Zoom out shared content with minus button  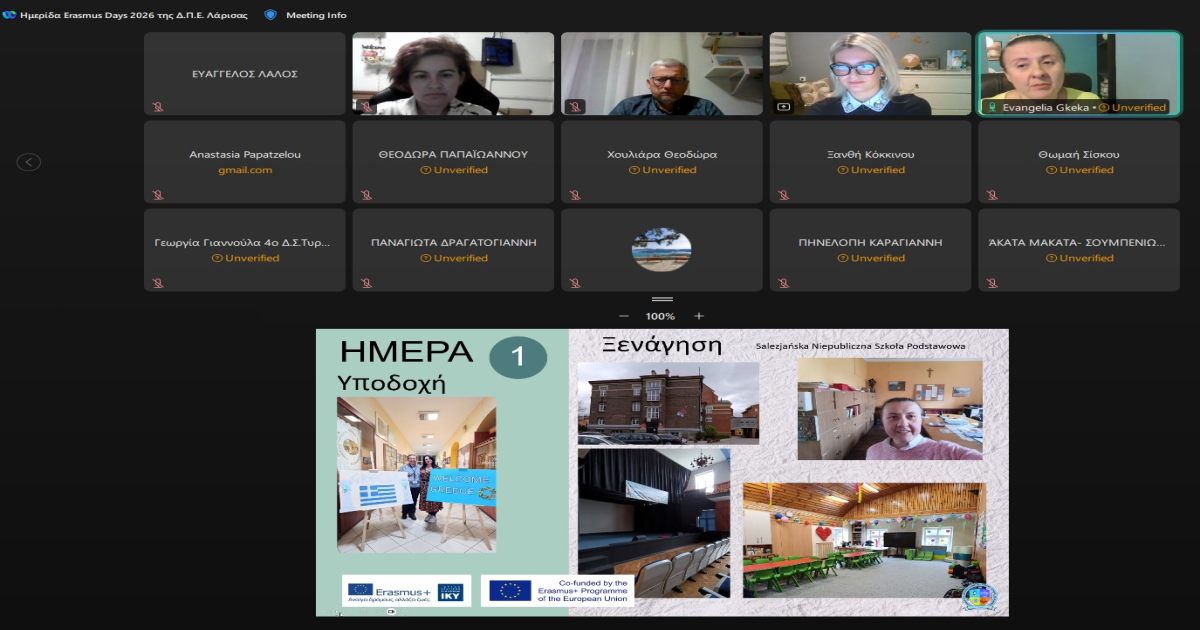pyautogui.click(x=624, y=316)
